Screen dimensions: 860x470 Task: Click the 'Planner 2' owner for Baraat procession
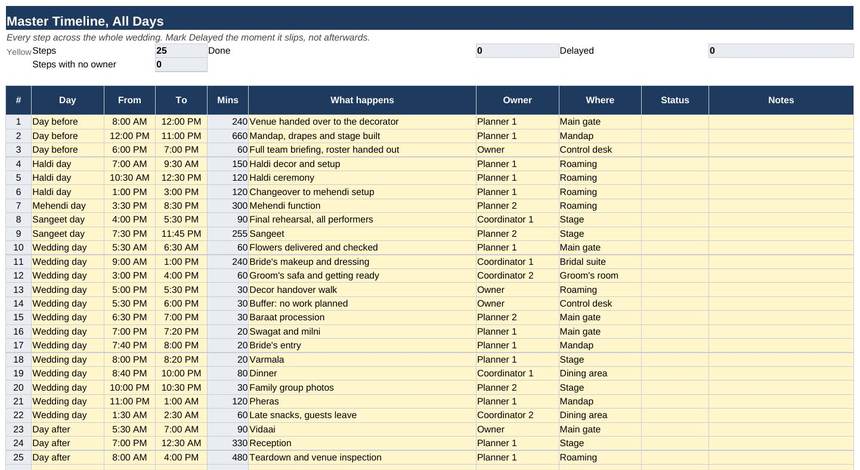pyautogui.click(x=517, y=317)
